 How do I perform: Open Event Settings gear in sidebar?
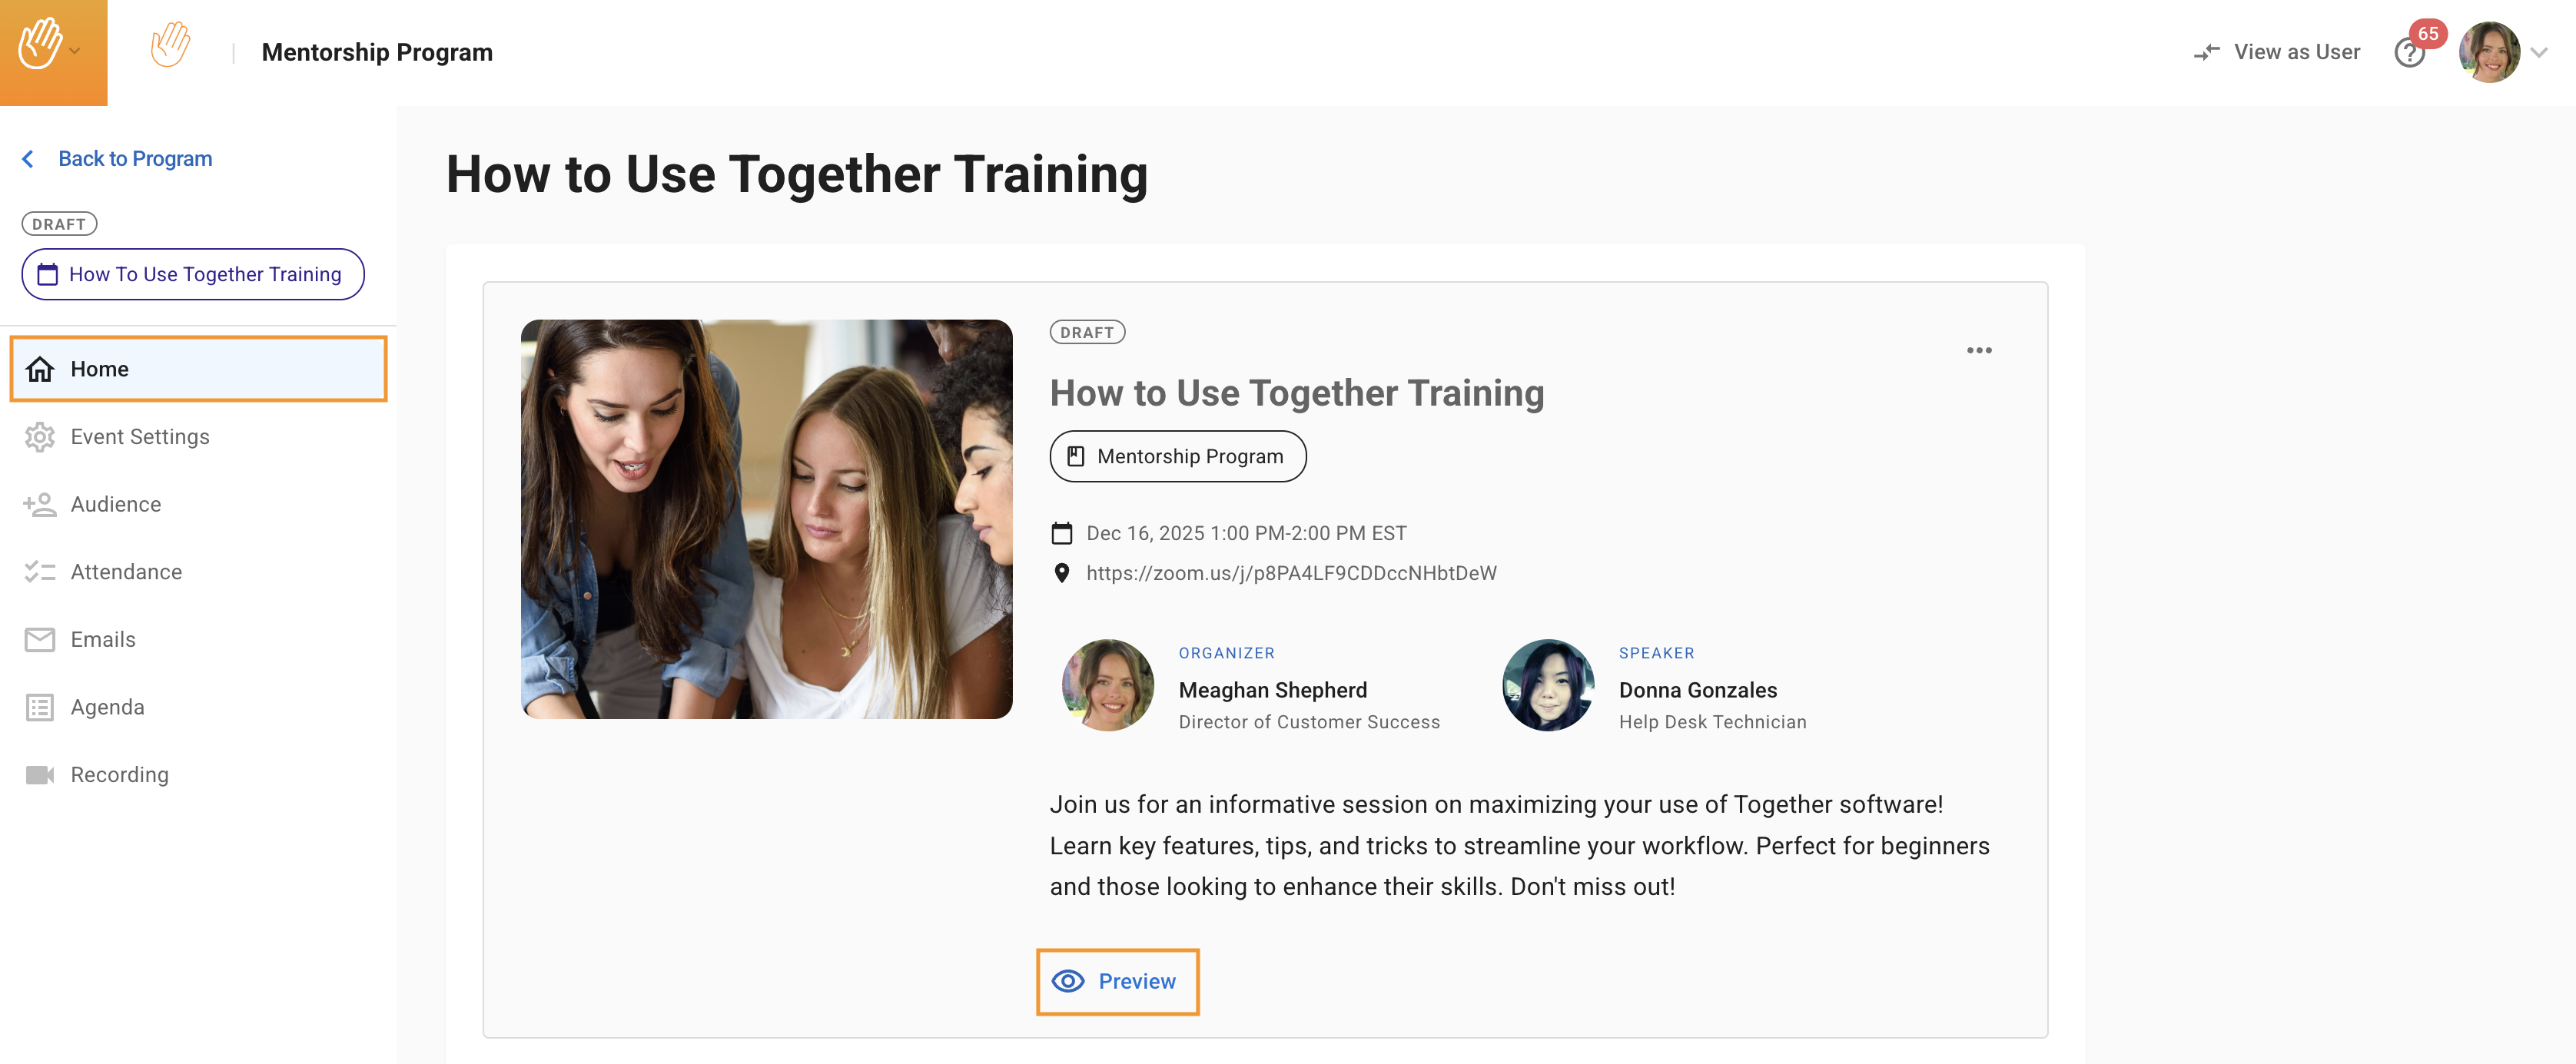tap(40, 437)
